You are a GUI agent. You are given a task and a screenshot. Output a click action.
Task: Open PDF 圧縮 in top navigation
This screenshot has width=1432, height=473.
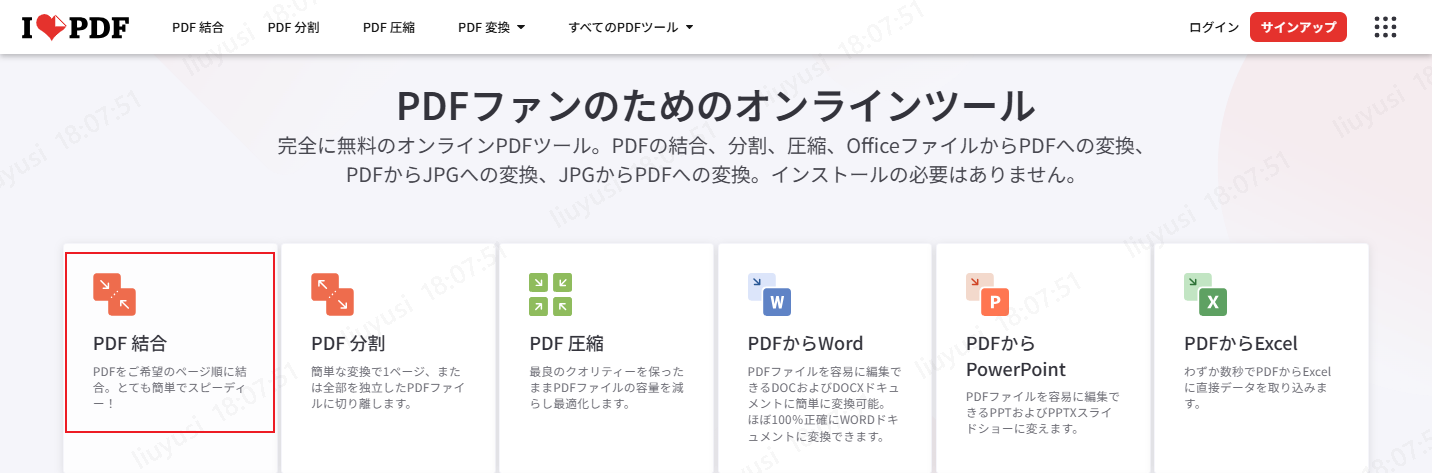point(389,28)
